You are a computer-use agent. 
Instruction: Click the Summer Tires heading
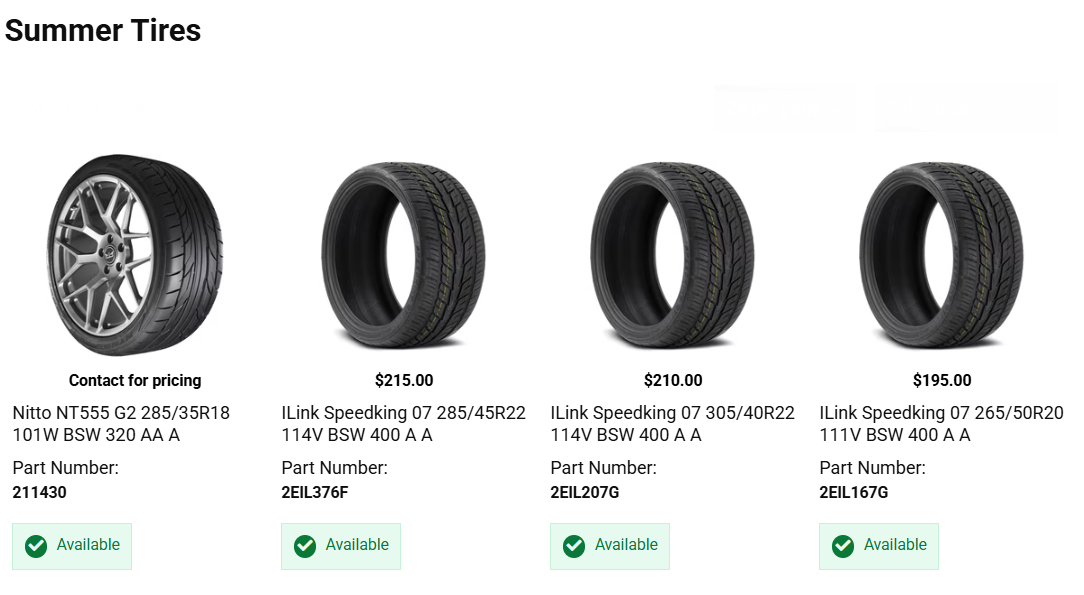(x=103, y=30)
